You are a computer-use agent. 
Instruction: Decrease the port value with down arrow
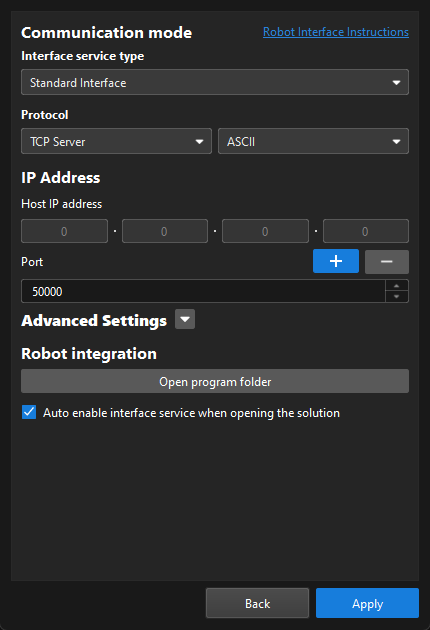(x=397, y=297)
